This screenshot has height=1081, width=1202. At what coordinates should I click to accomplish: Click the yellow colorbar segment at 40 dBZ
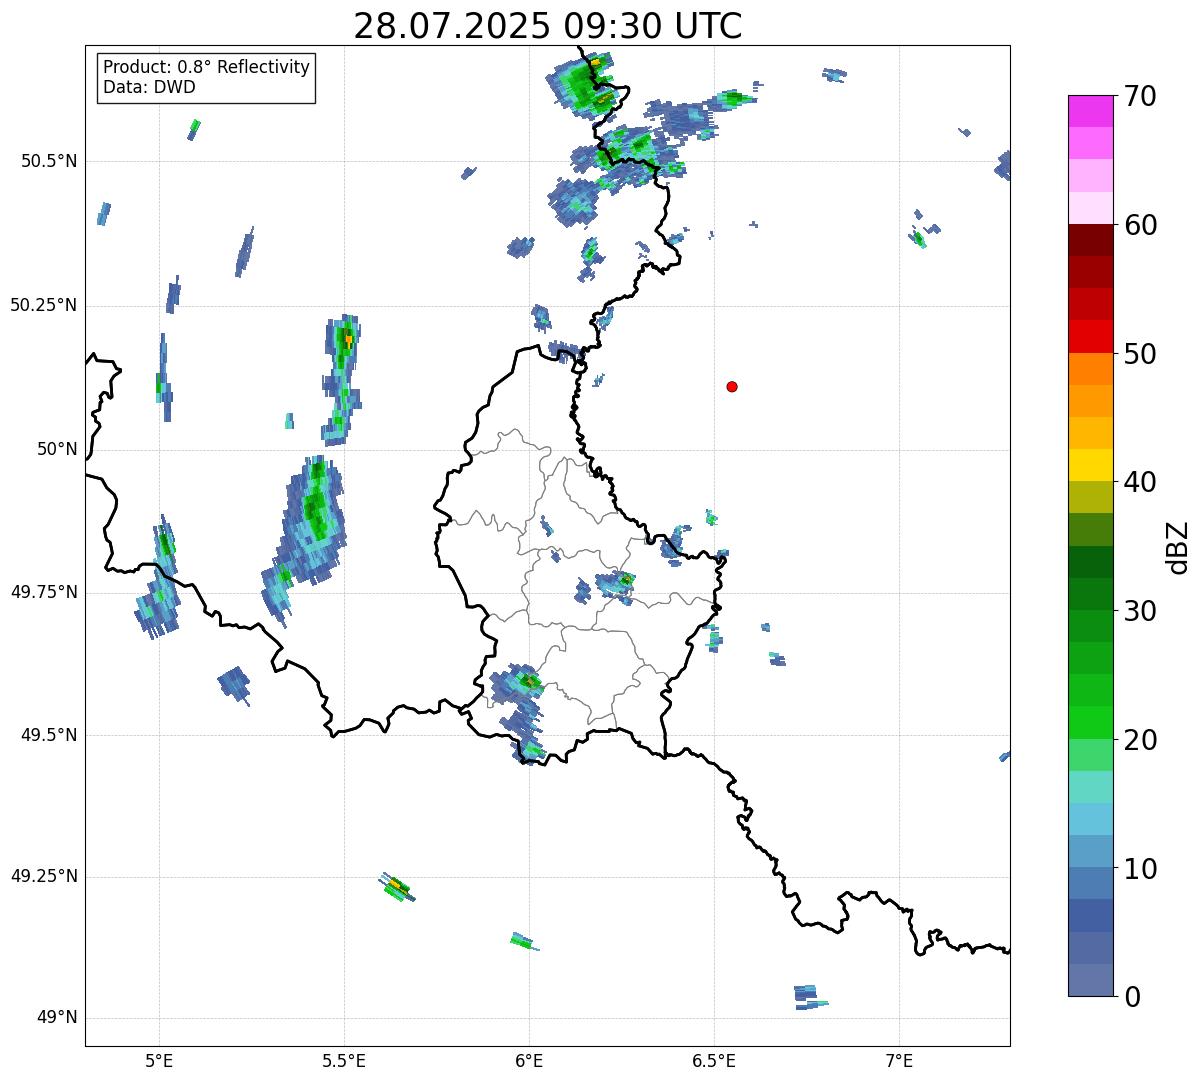pyautogui.click(x=1091, y=465)
